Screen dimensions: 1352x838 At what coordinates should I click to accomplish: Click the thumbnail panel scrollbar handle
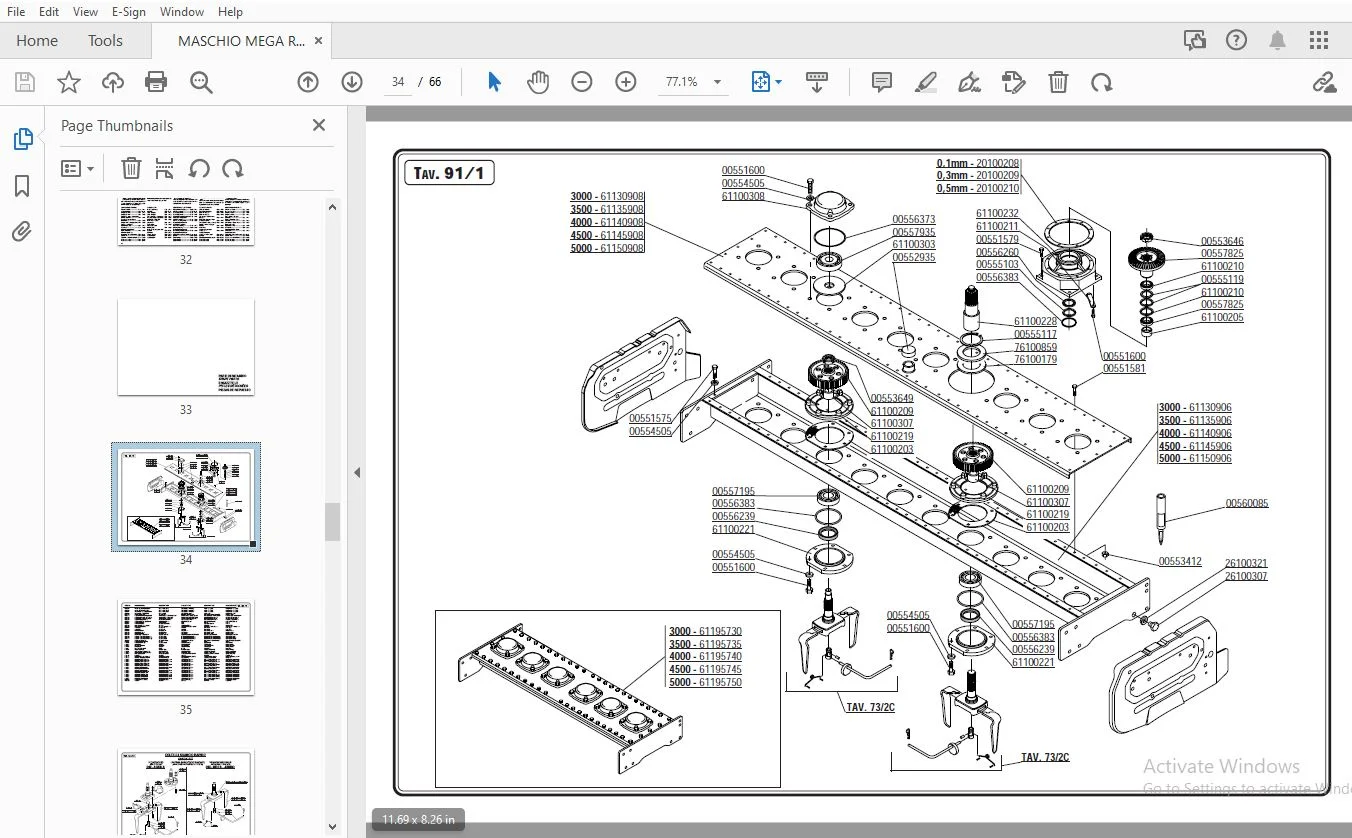pos(332,522)
